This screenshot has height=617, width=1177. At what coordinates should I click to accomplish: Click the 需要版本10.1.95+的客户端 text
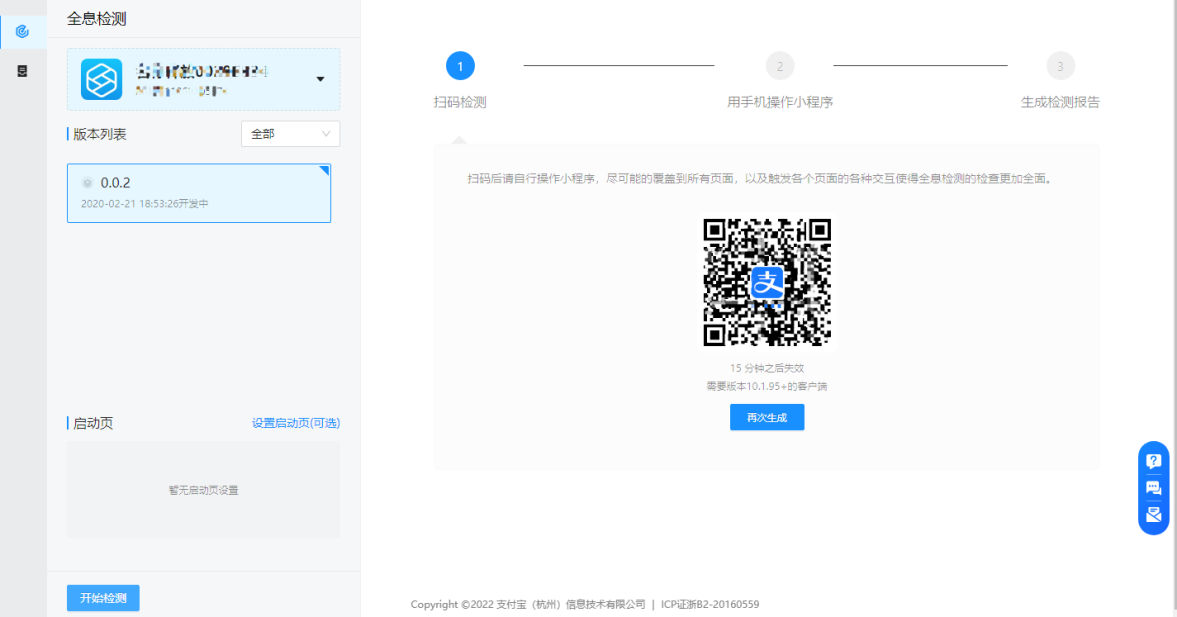[766, 387]
